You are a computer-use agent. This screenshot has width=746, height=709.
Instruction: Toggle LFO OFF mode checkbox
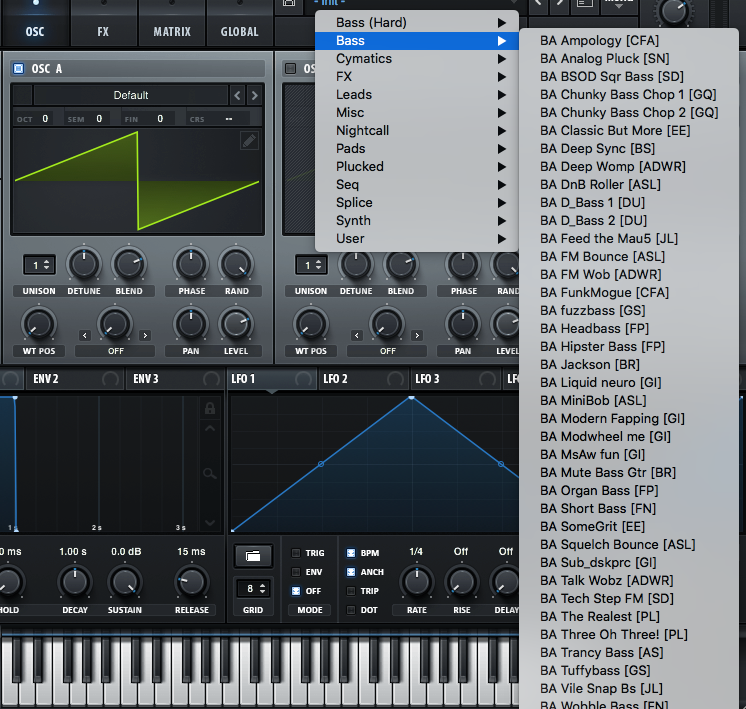click(x=296, y=591)
